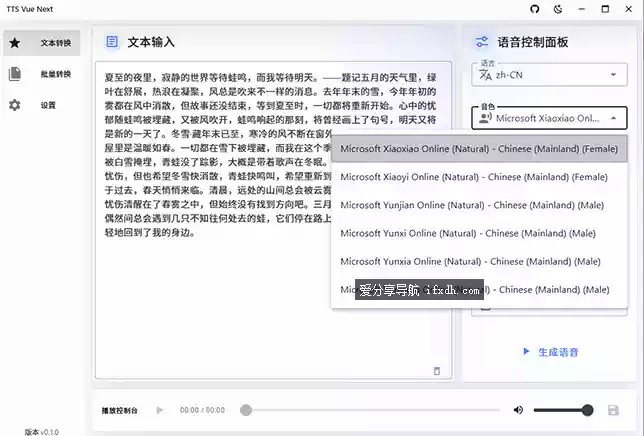Select Microsoft Xiaoxiao Online voice option
644x436 pixels.
479,149
